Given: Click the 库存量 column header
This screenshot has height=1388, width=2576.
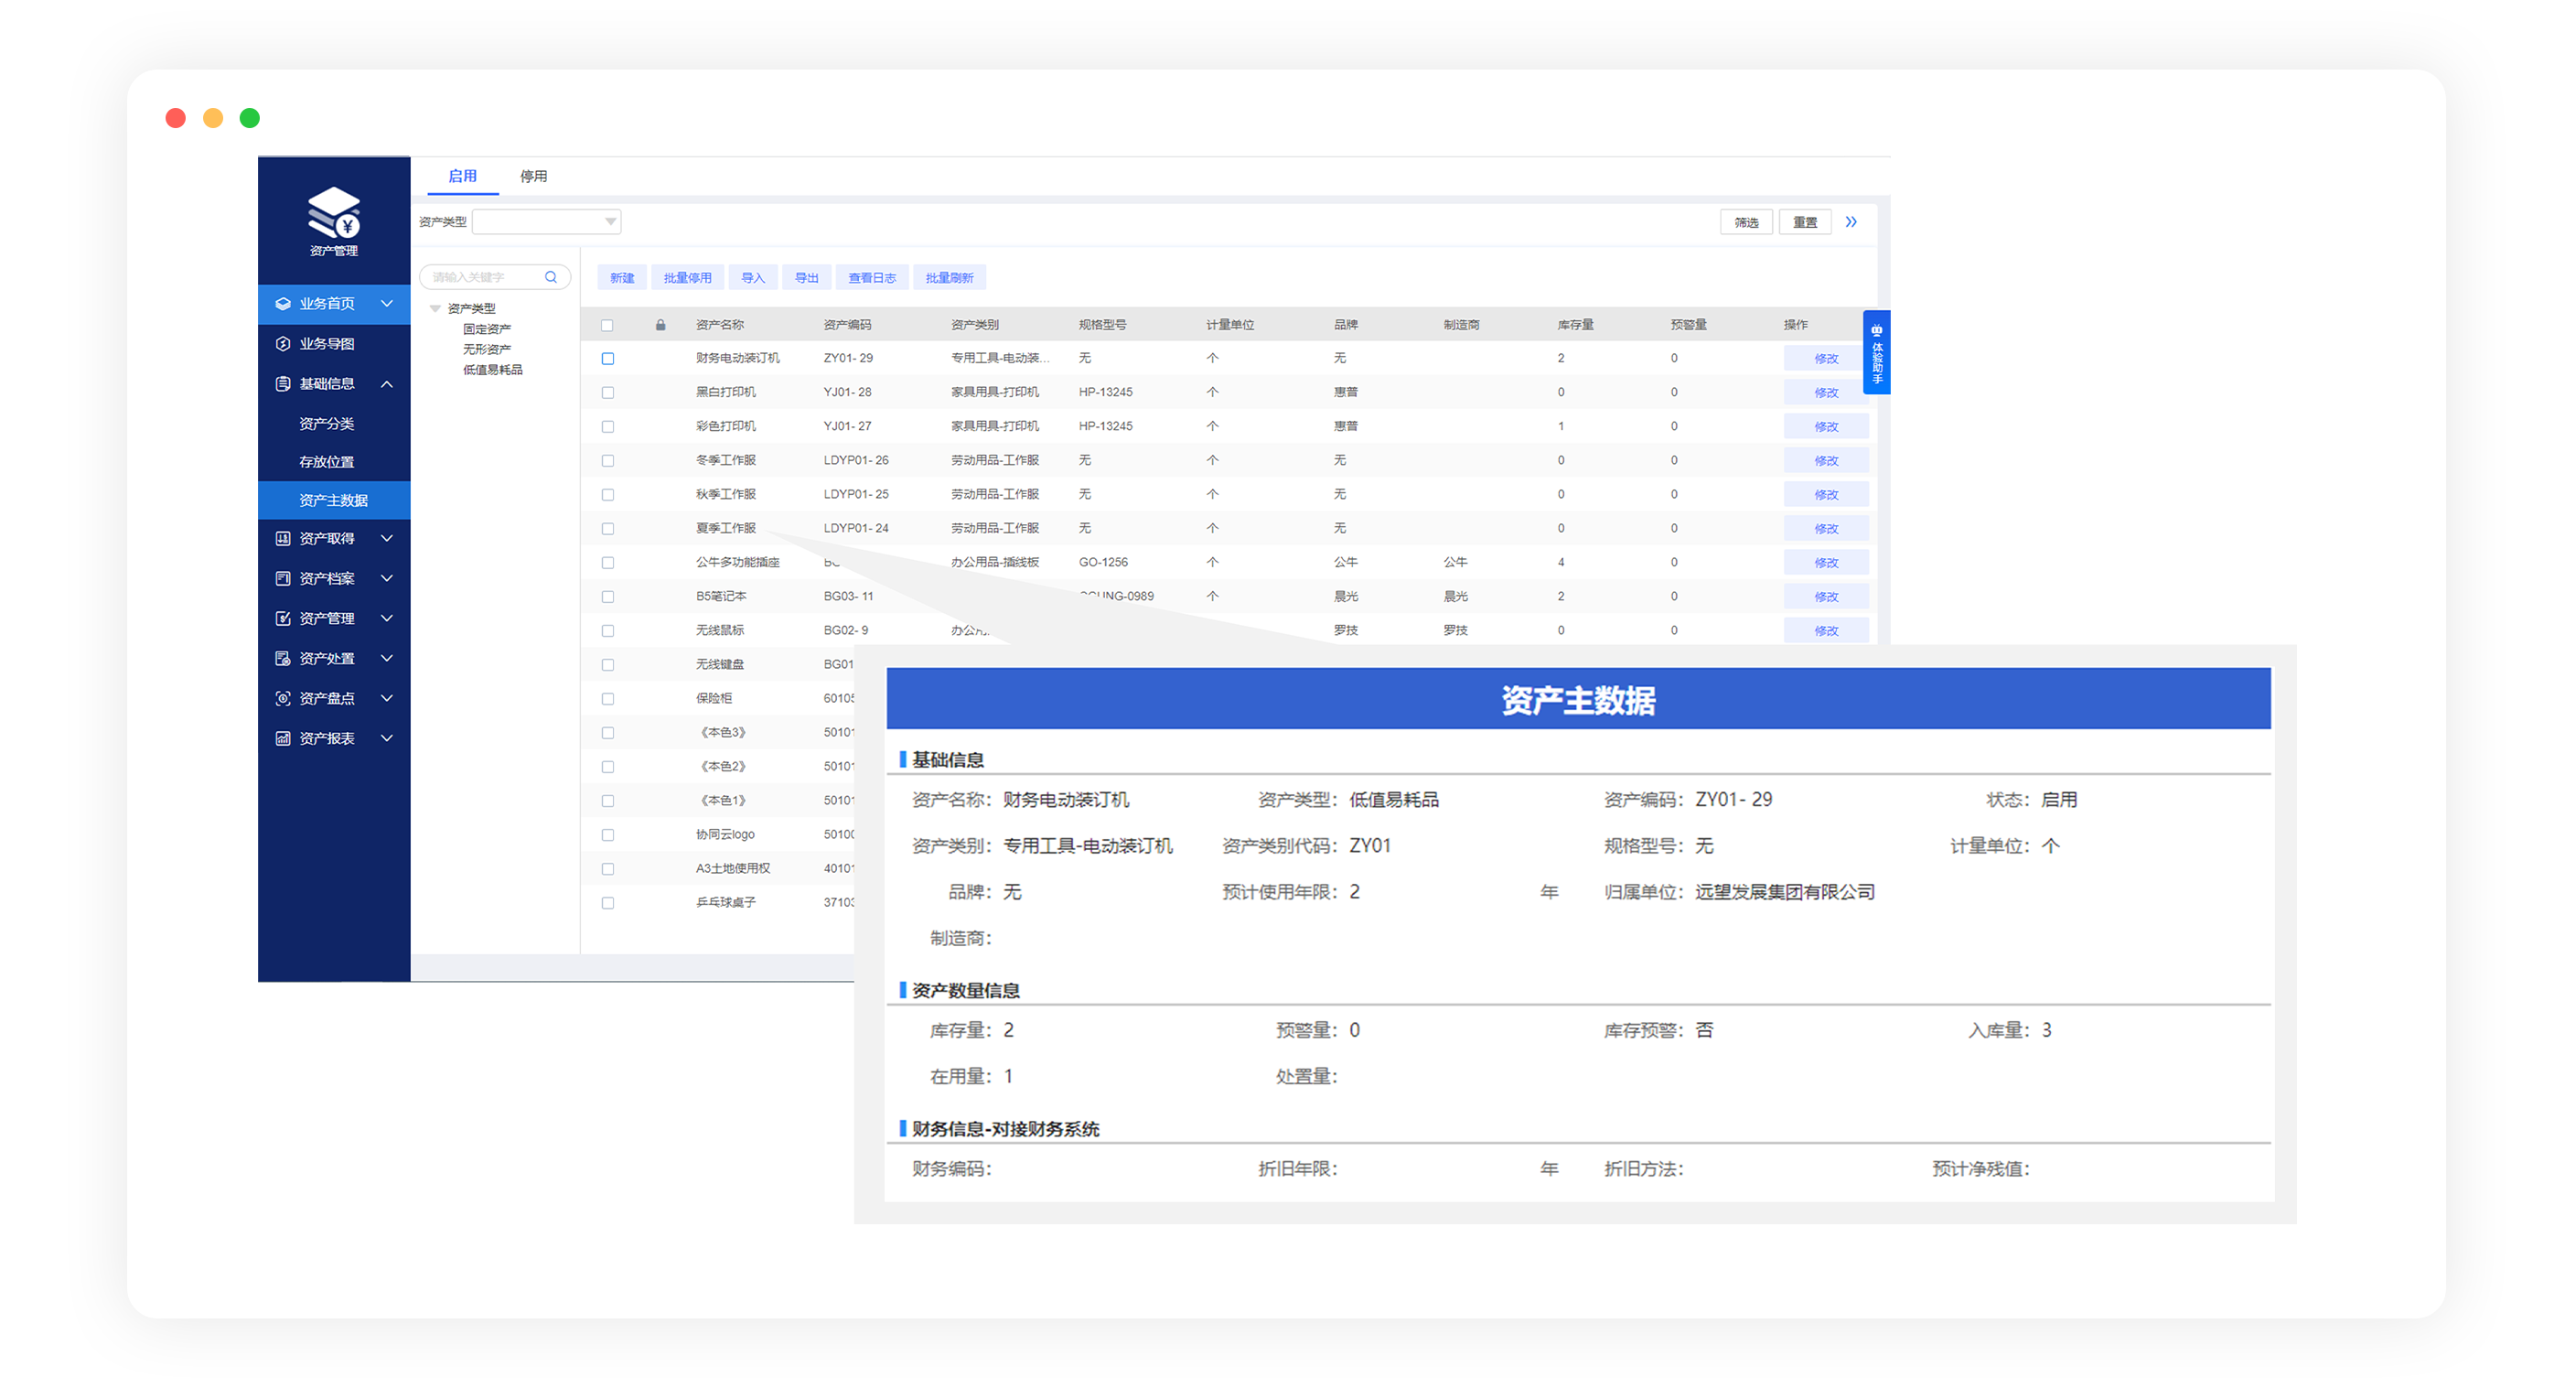Looking at the screenshot, I should coord(1576,325).
